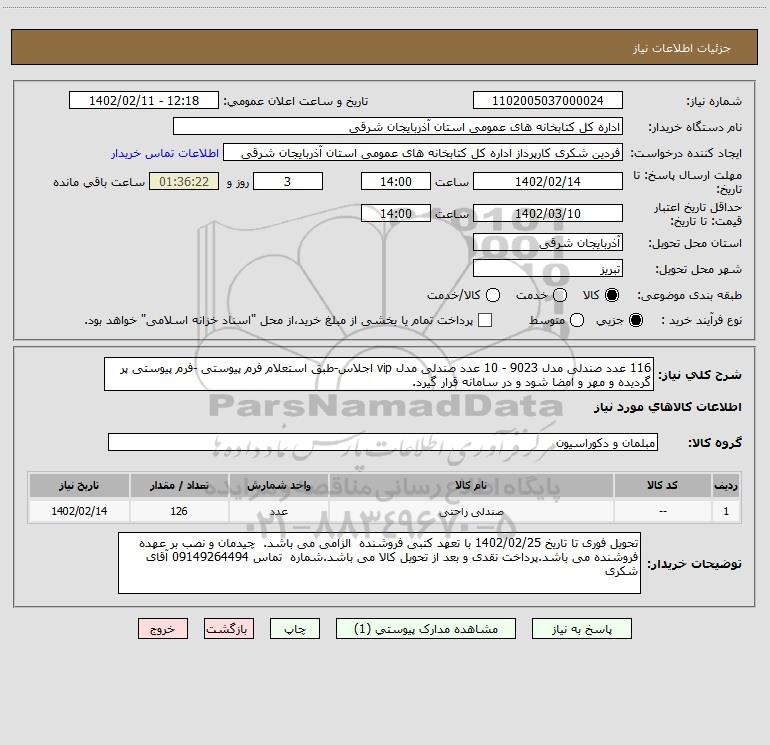770x745 pixels.
Task: Select the خدمت radio button
Action: tap(560, 295)
